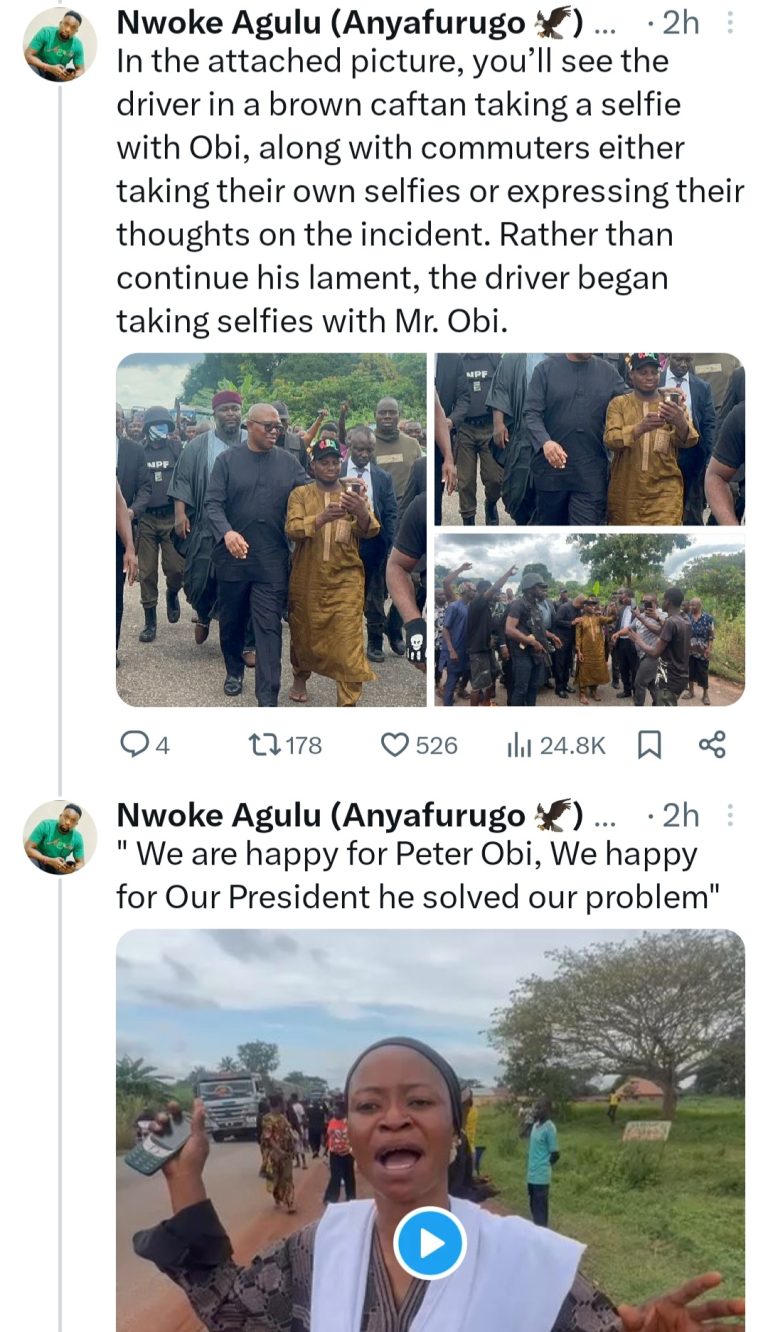Image resolution: width=768 pixels, height=1332 pixels.
Task: Open large photo of men walking
Action: 271,530
